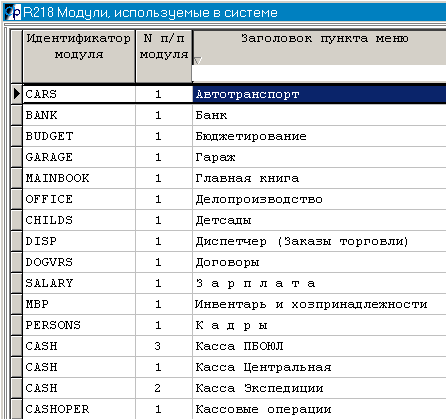Click the CASH identifier in 'Касса Центральная' row

coord(79,367)
